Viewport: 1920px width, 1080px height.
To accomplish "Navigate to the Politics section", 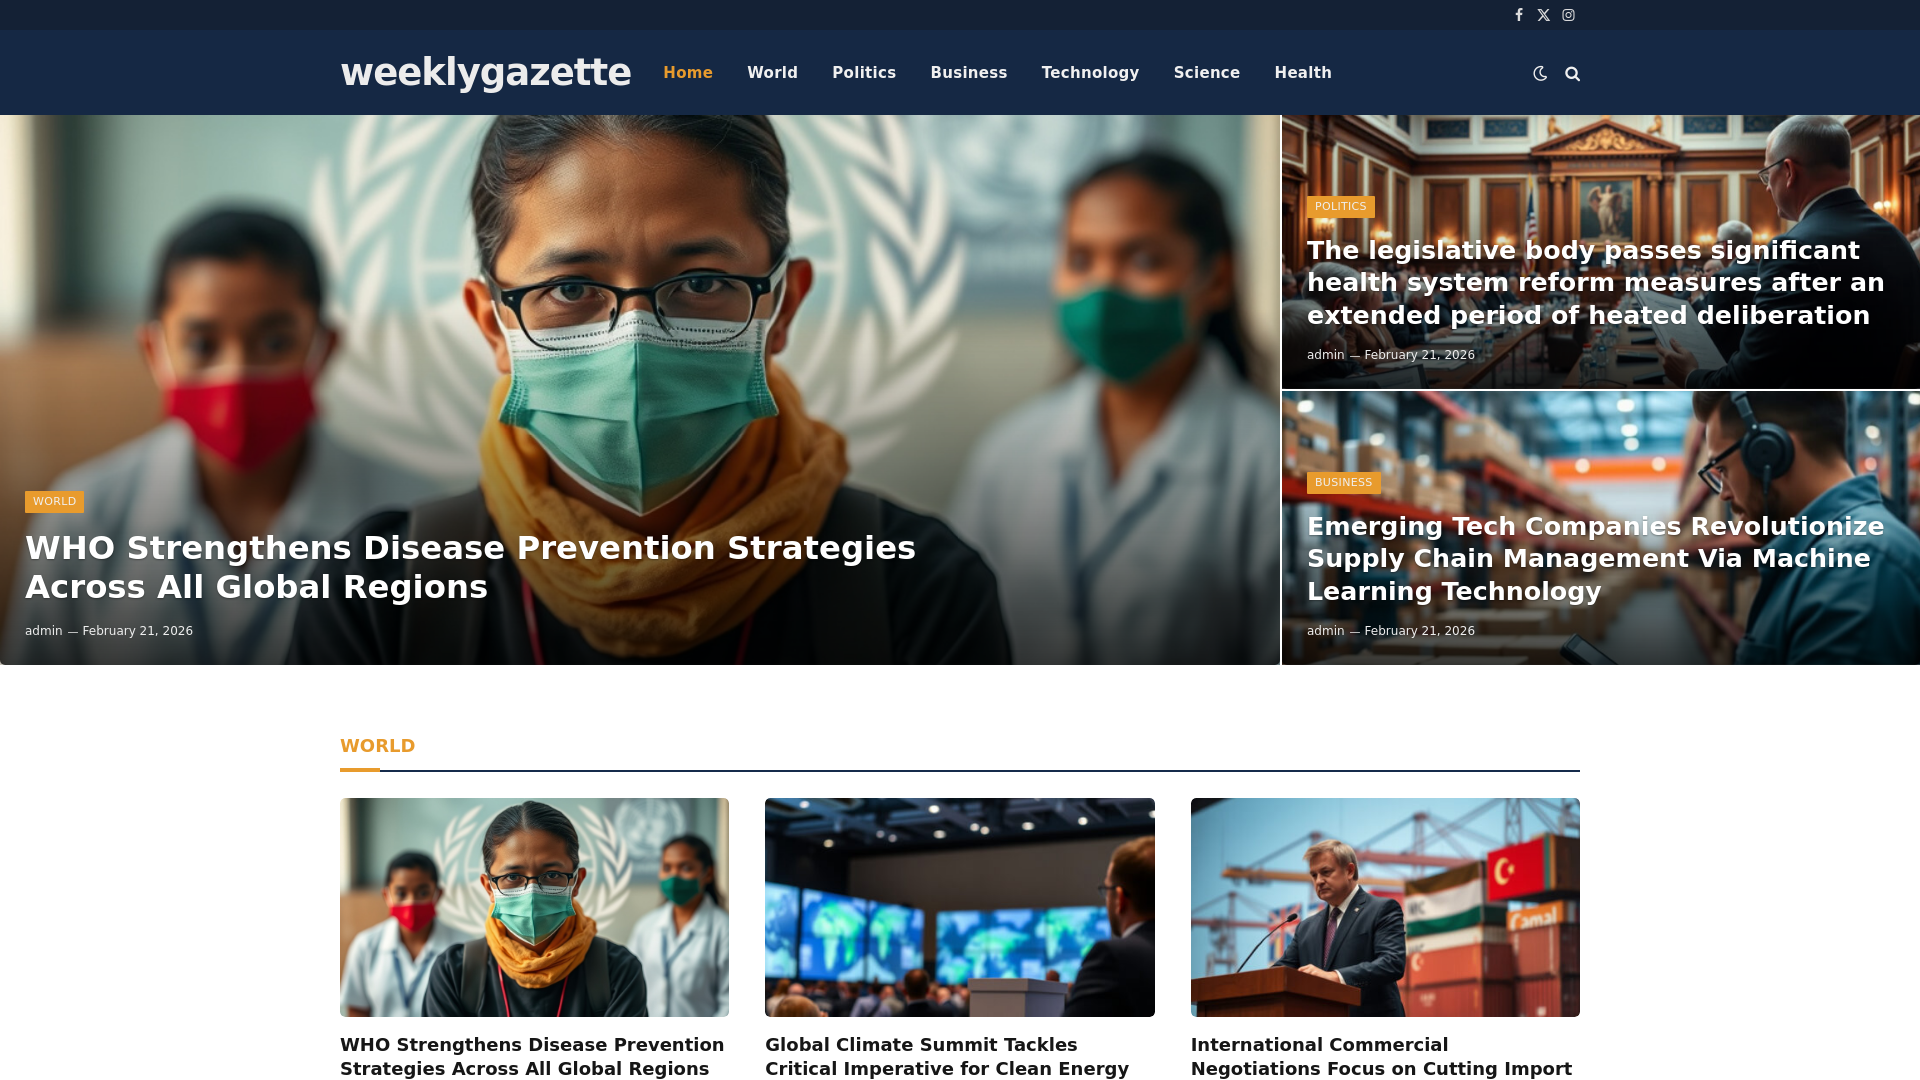I will (864, 73).
